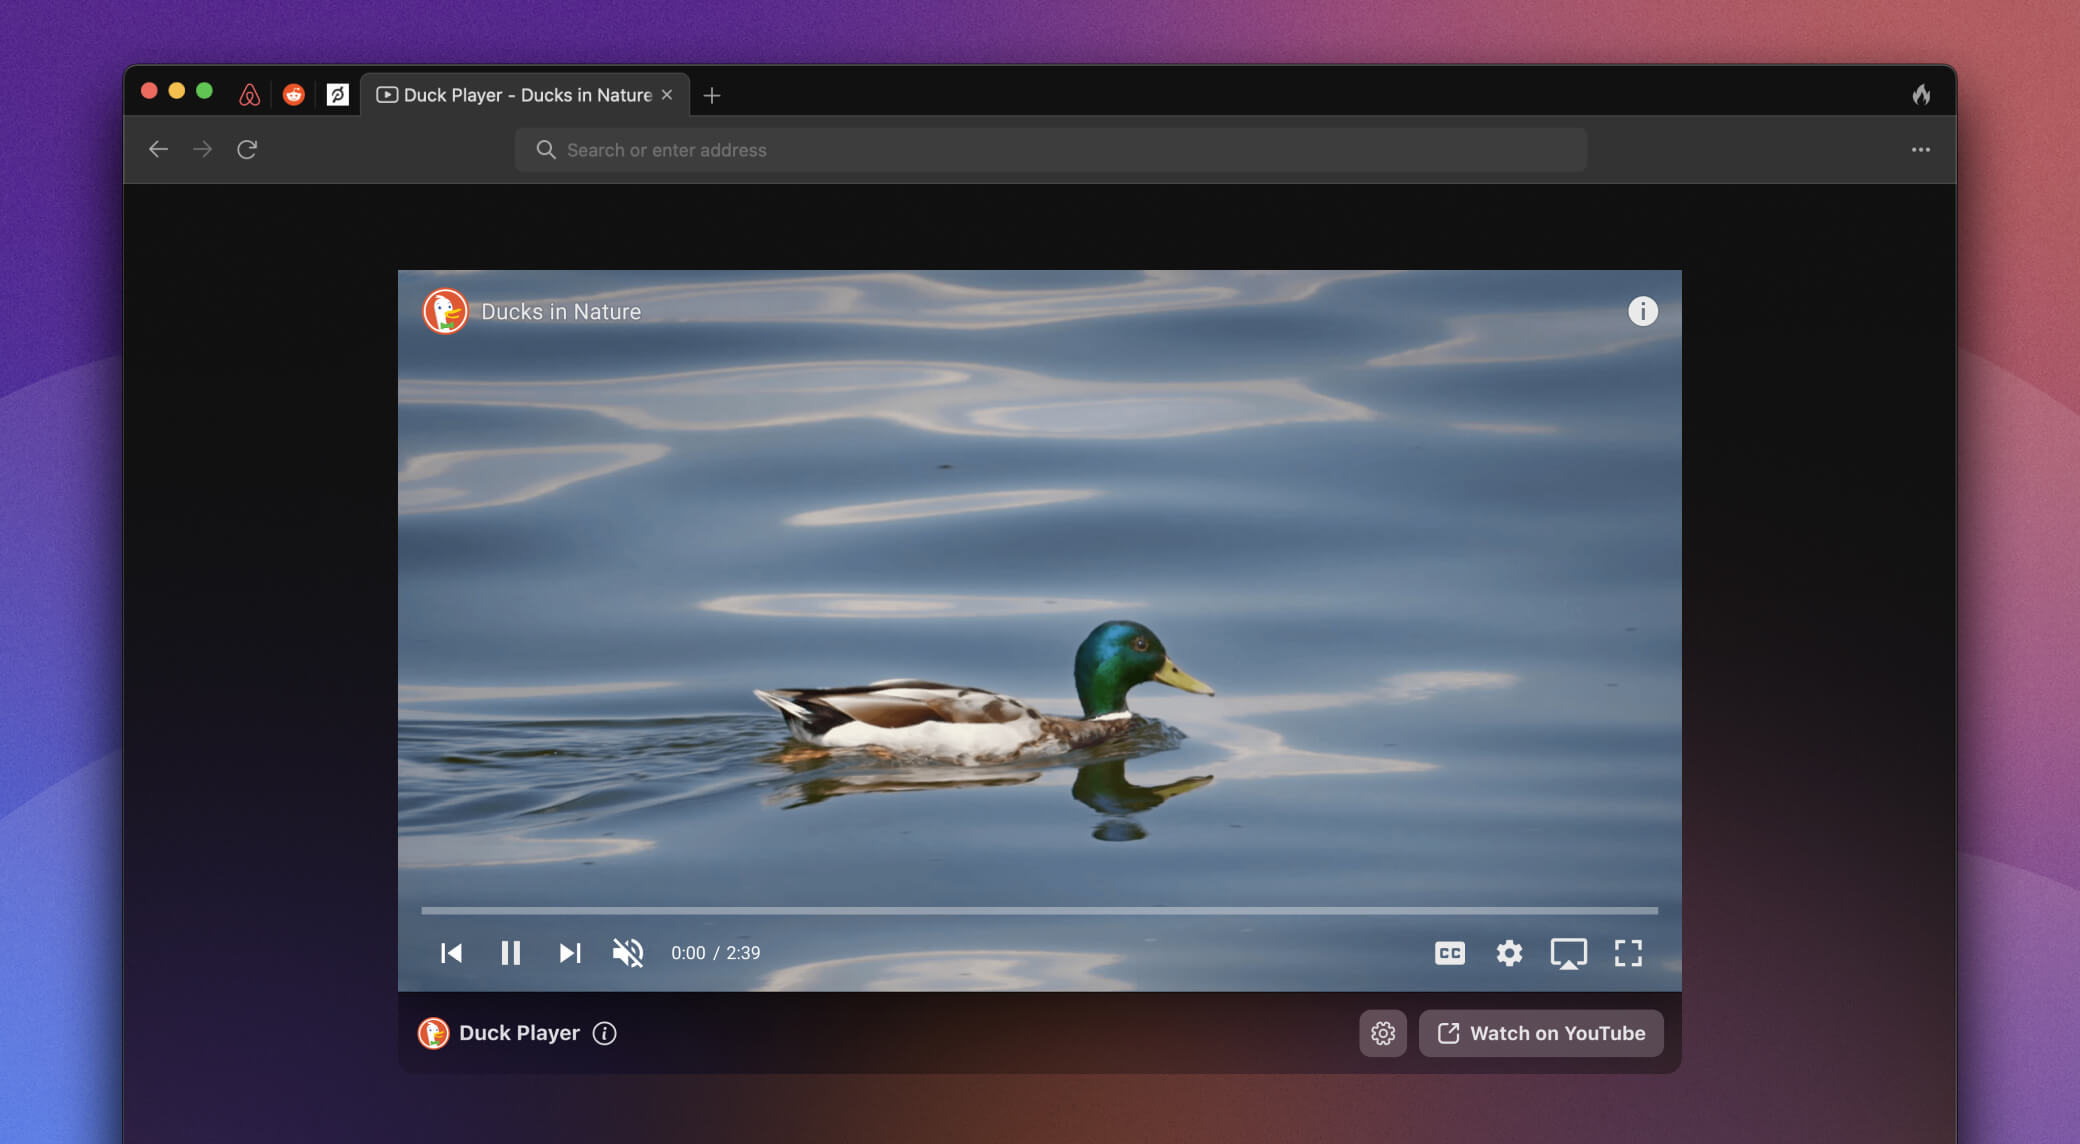The width and height of the screenshot is (2080, 1144).
Task: Click the skip to next track icon
Action: (569, 951)
